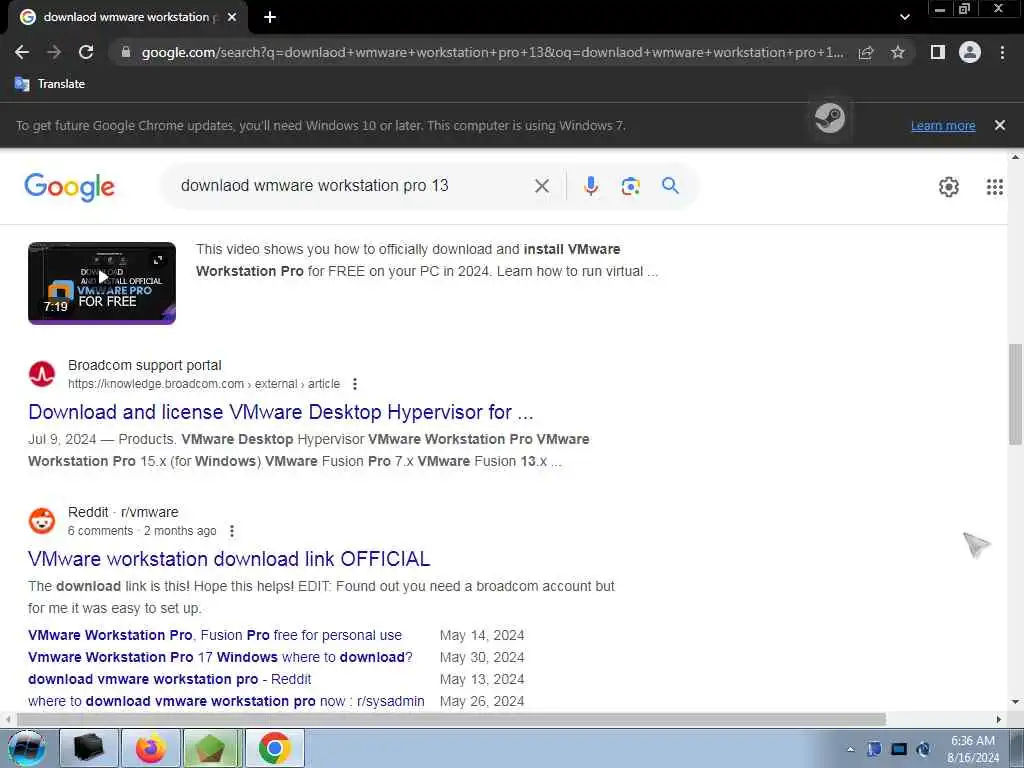Reload the Google search page
Image resolution: width=1024 pixels, height=768 pixels.
[86, 52]
